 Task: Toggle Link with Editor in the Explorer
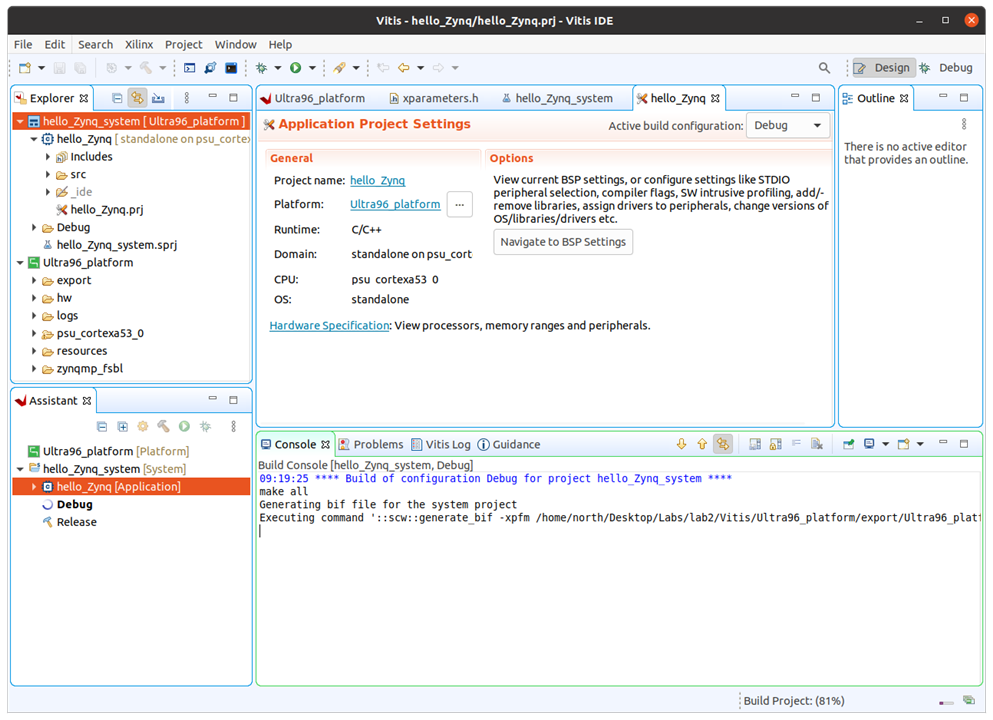137,97
